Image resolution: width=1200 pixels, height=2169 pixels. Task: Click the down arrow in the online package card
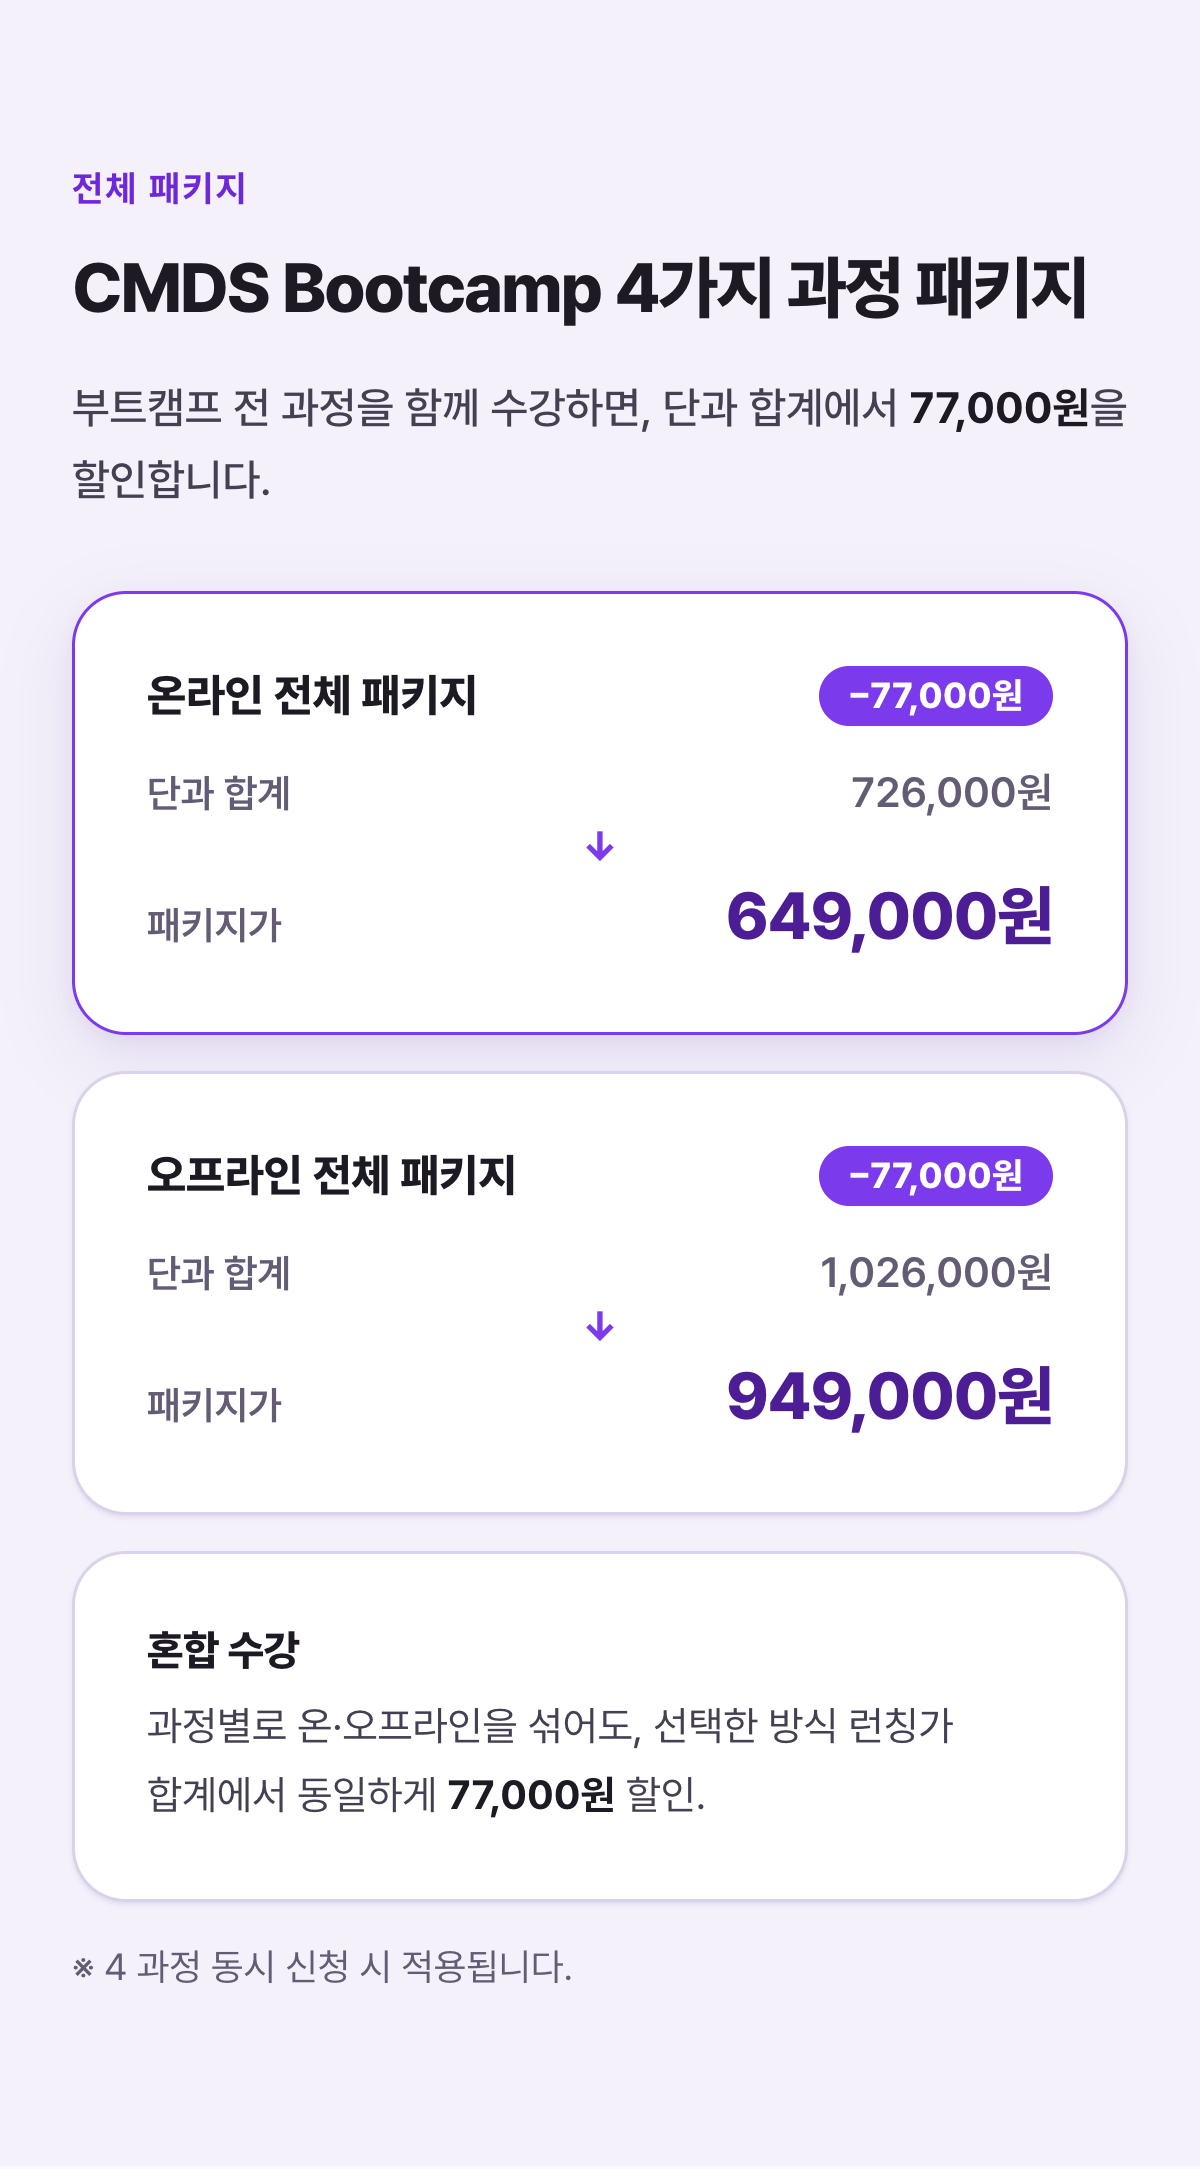click(x=600, y=846)
